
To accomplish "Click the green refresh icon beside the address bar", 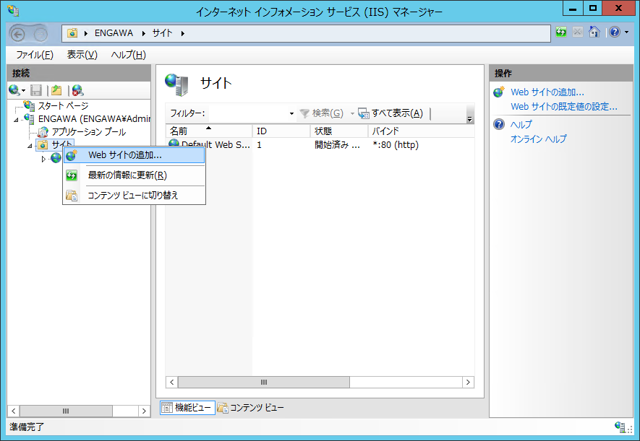I will click(561, 32).
